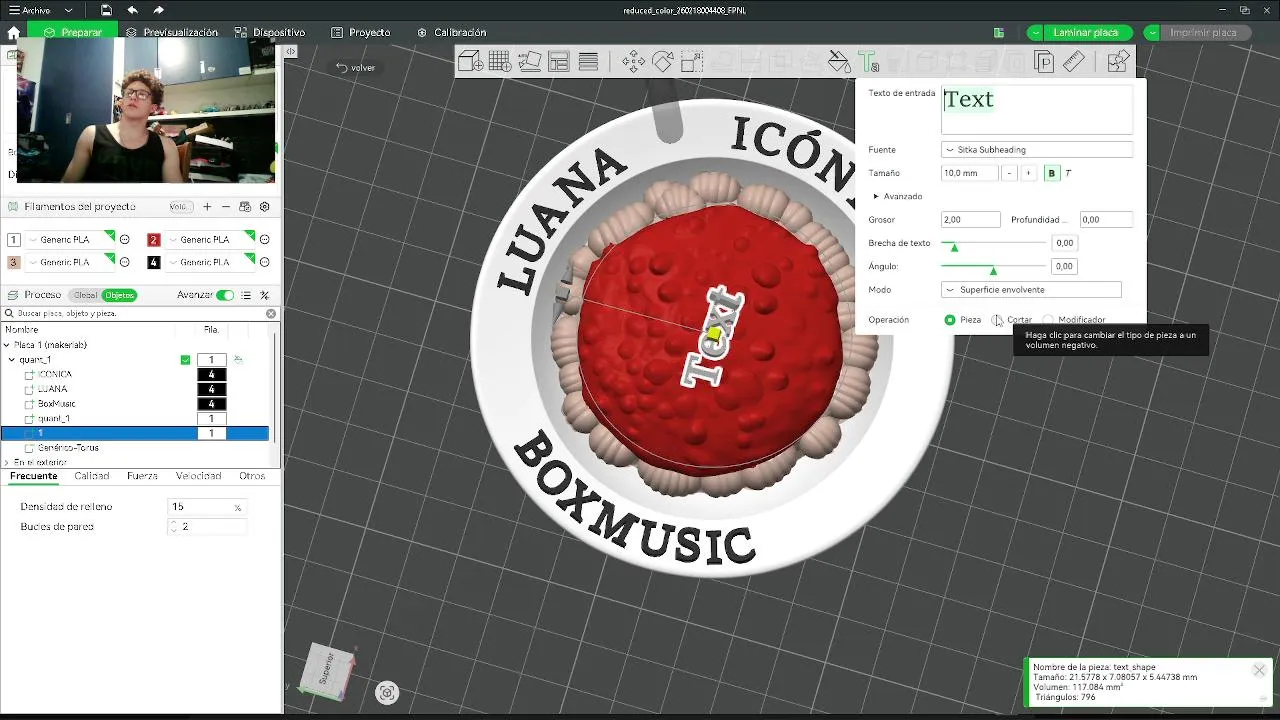Select the Move tool
Viewport: 1280px width, 720px height.
coord(633,62)
